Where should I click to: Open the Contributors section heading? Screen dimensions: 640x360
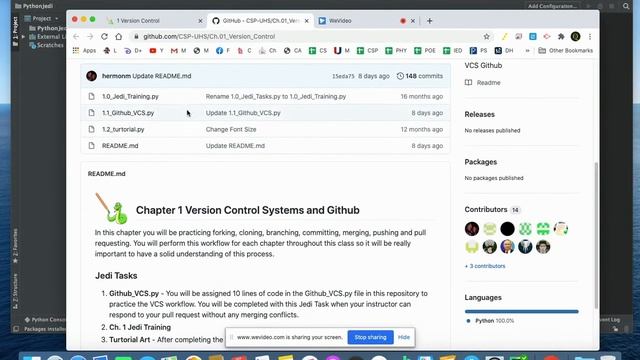486,209
